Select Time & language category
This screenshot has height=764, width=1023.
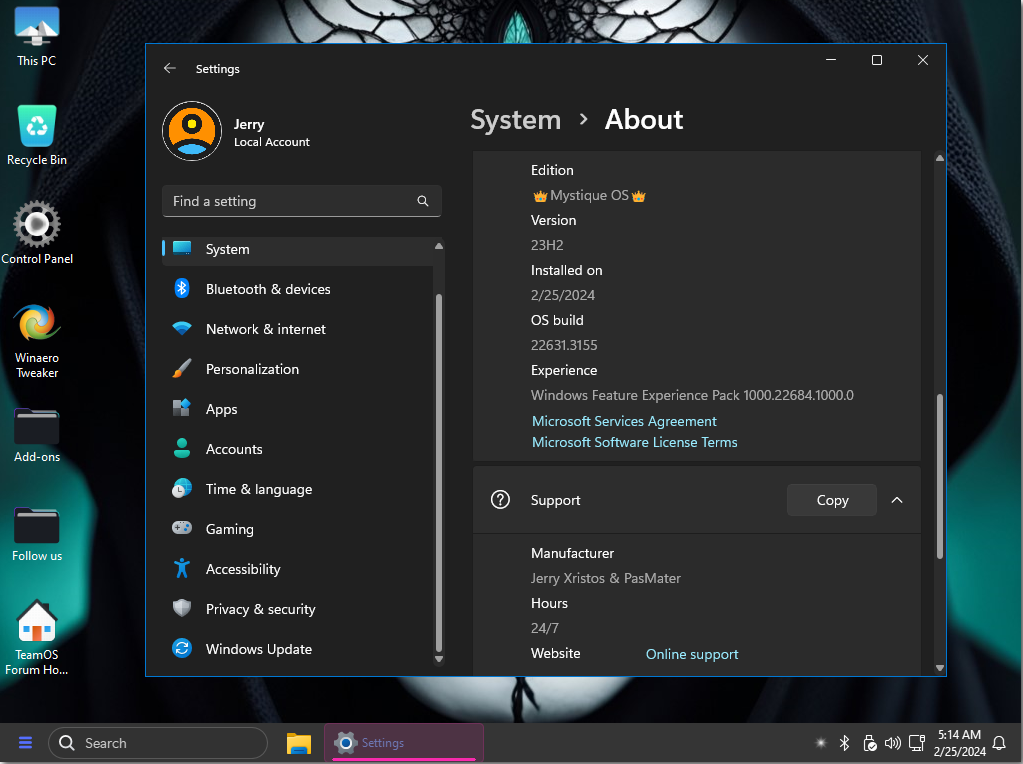click(x=258, y=489)
